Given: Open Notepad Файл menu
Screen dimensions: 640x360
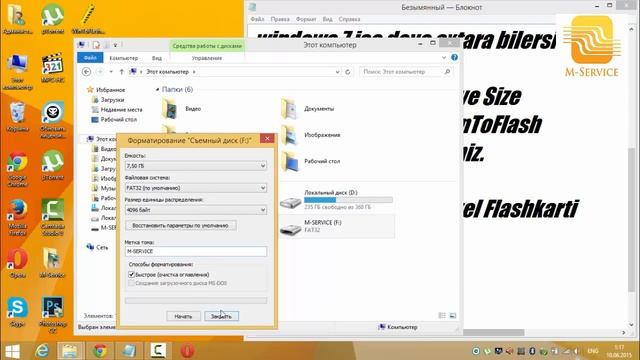Looking at the screenshot, I should pos(257,19).
